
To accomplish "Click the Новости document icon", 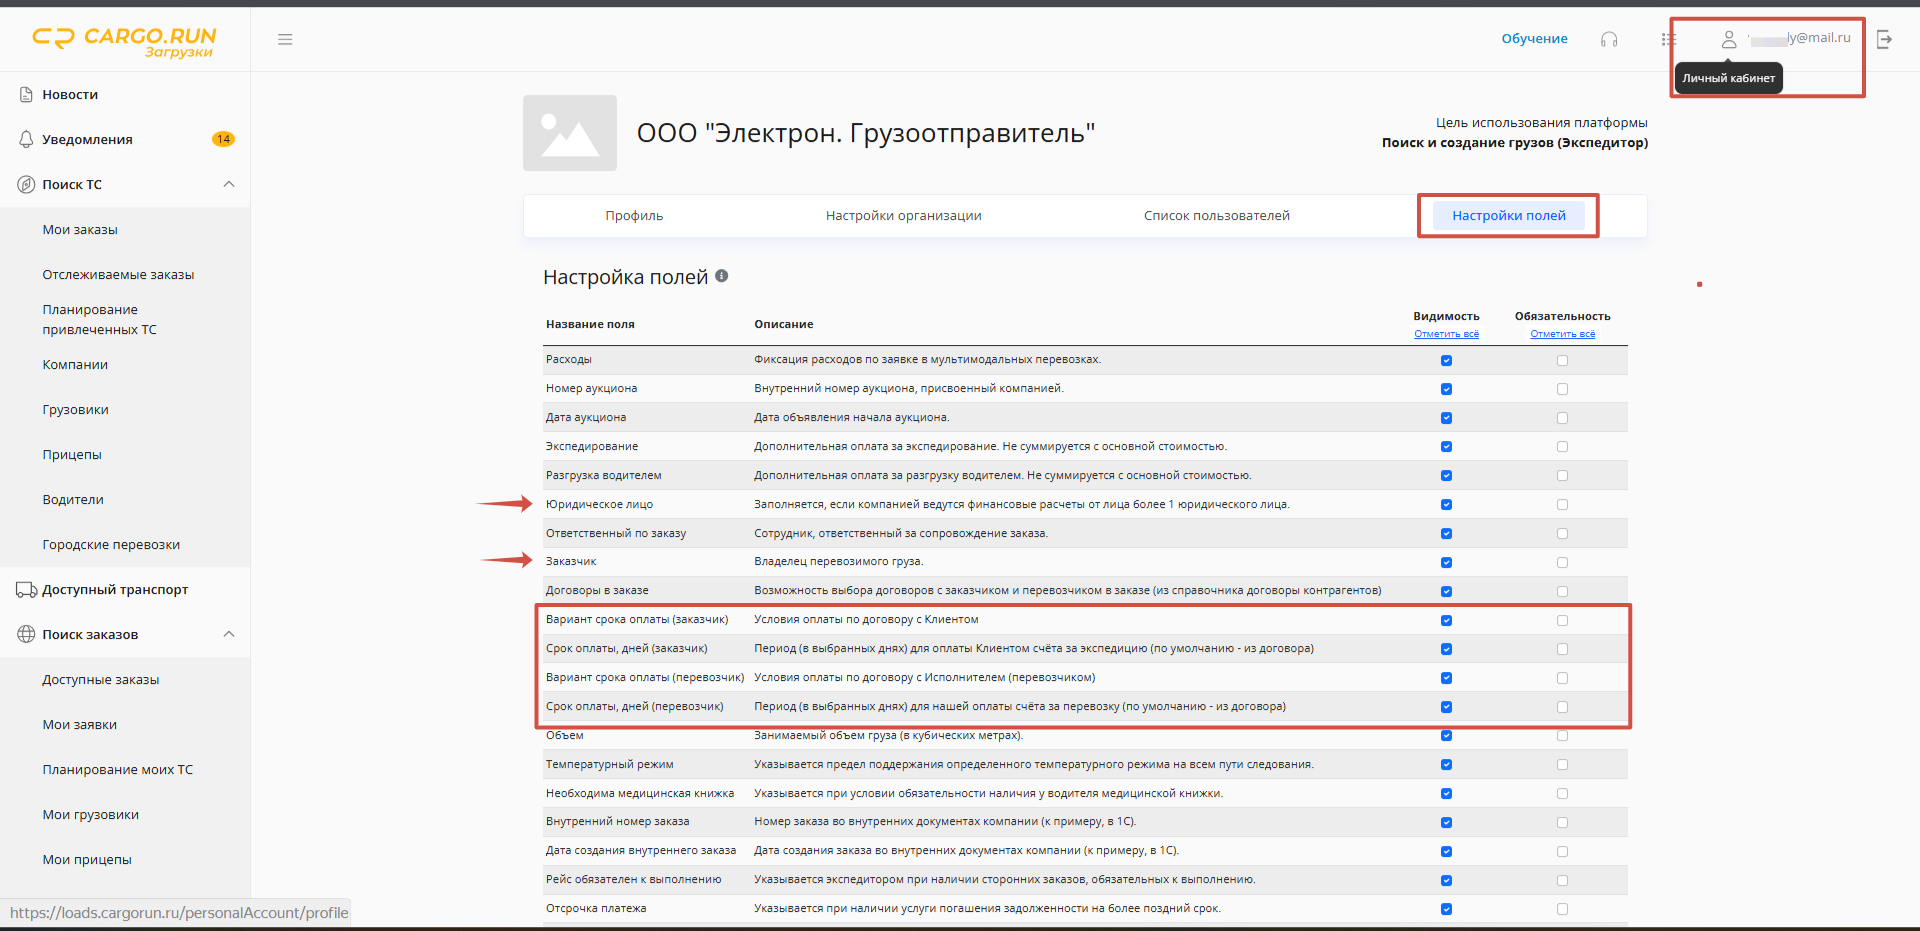I will 27,94.
